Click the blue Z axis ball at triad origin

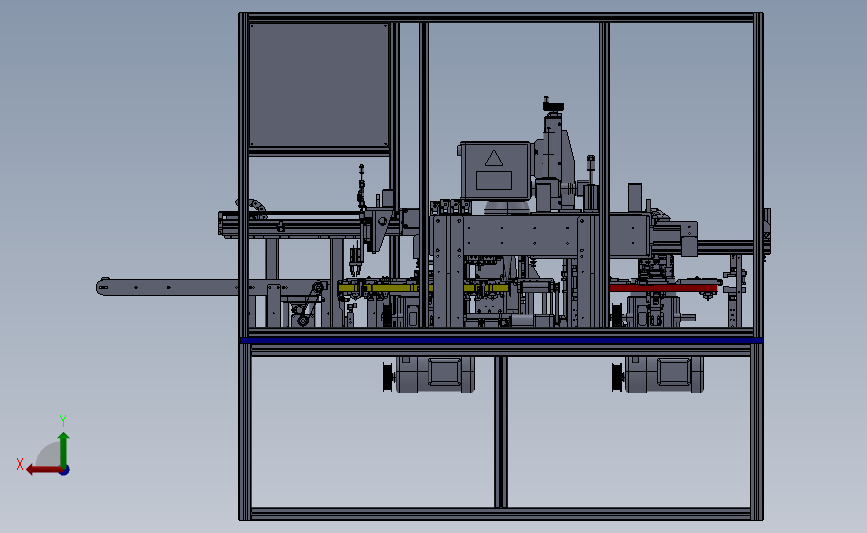tap(65, 471)
